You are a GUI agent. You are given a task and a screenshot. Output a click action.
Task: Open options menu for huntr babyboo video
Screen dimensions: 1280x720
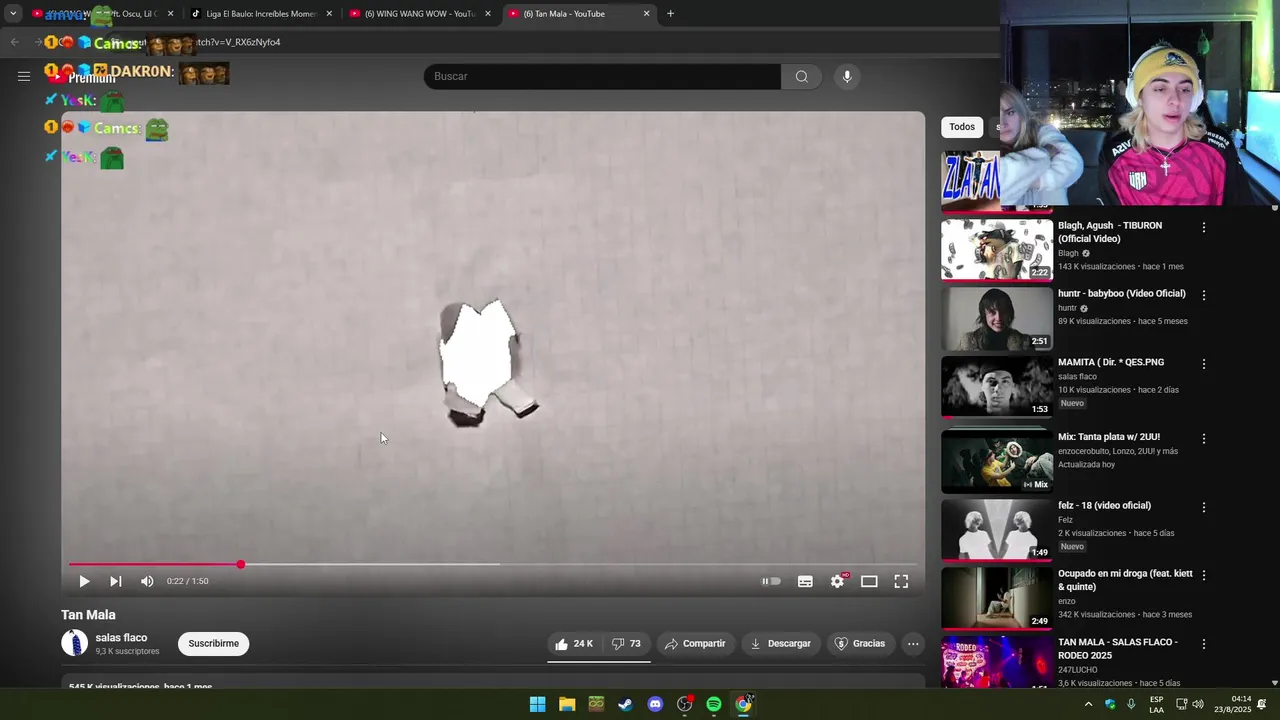1203,295
